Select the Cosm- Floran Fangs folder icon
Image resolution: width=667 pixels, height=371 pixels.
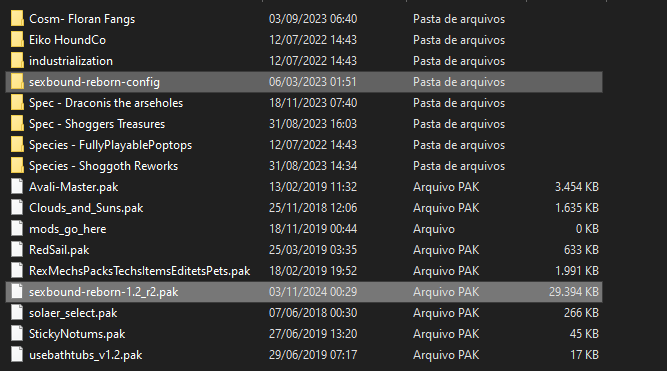pyautogui.click(x=17, y=19)
